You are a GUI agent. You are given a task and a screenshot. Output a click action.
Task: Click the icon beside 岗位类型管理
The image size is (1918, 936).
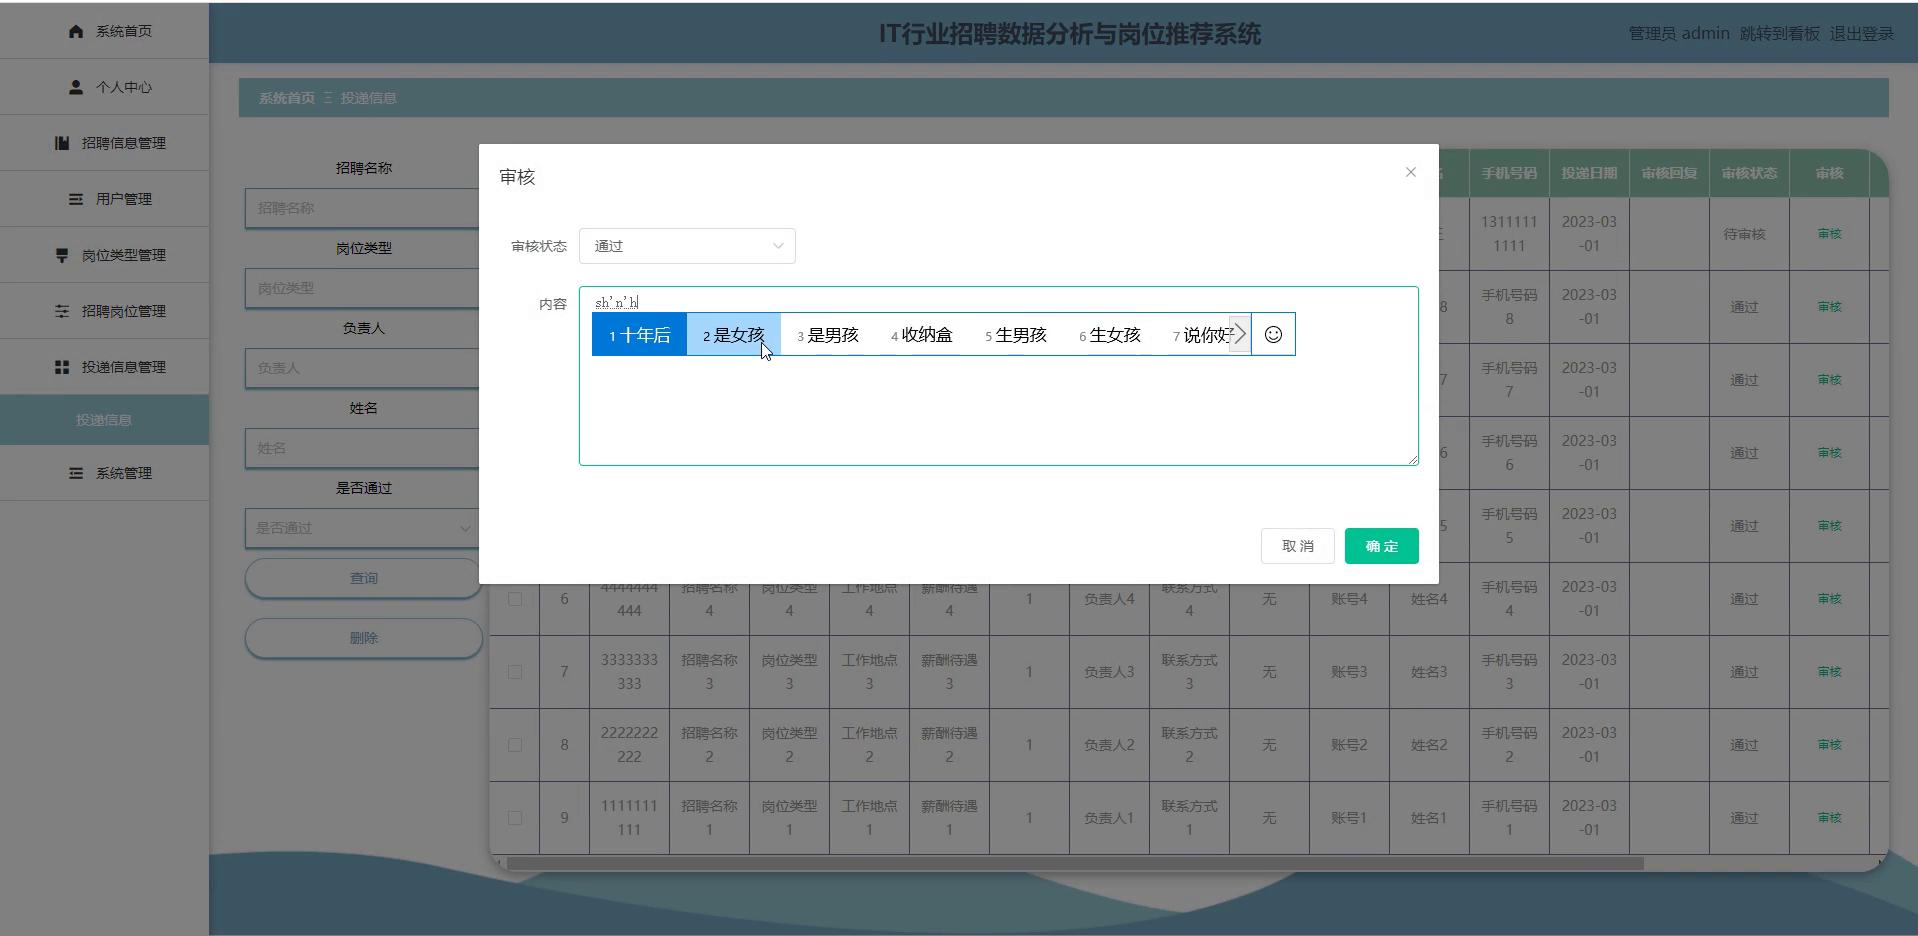(62, 255)
